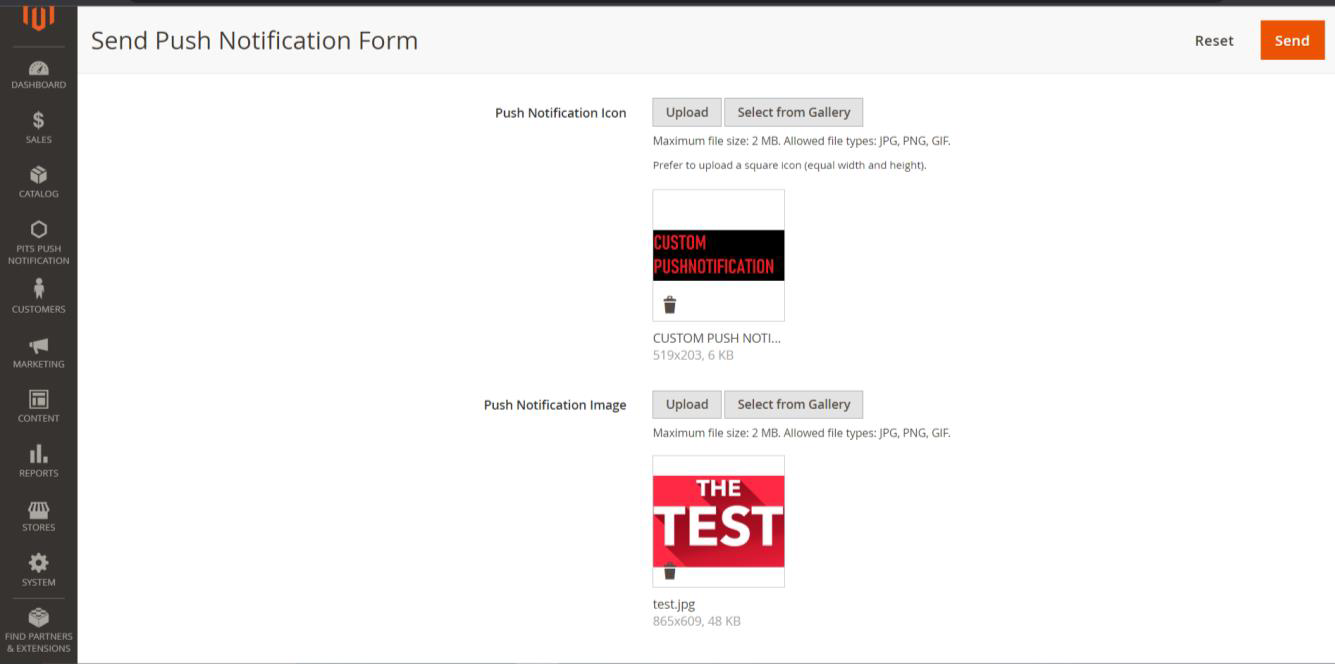Click the Magento logo icon

tap(38, 18)
